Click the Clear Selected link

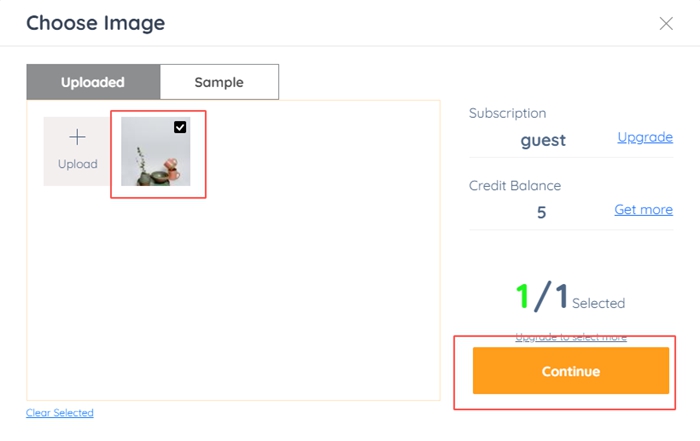60,412
